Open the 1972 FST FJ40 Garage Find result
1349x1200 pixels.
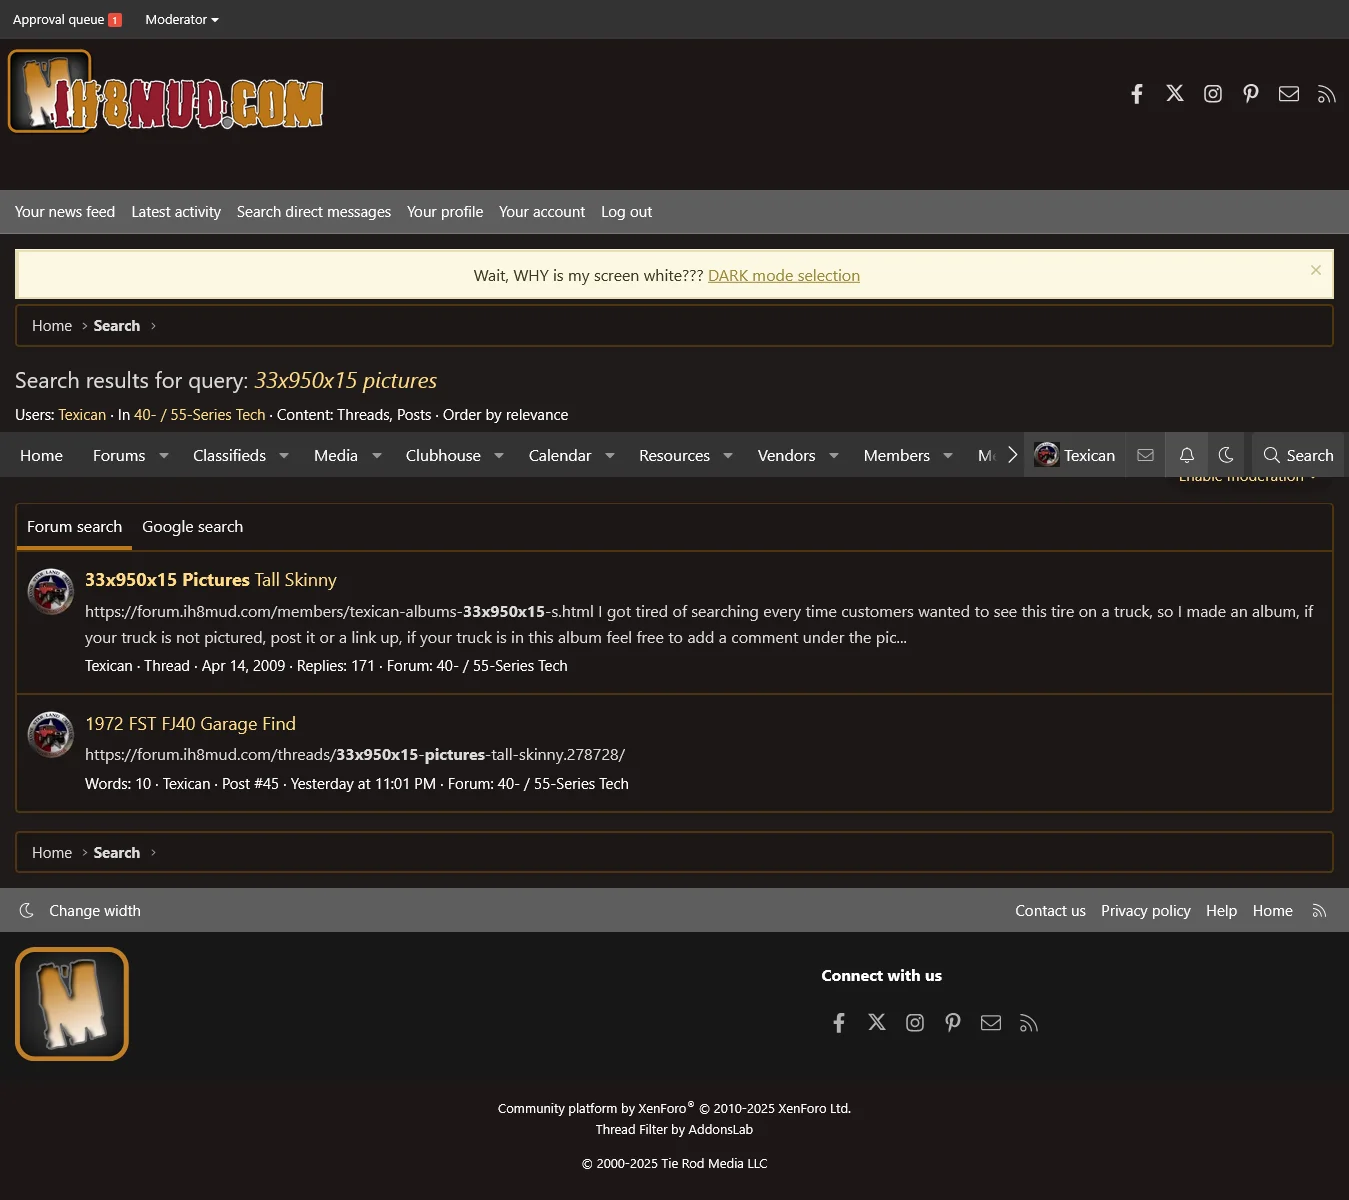tap(190, 724)
